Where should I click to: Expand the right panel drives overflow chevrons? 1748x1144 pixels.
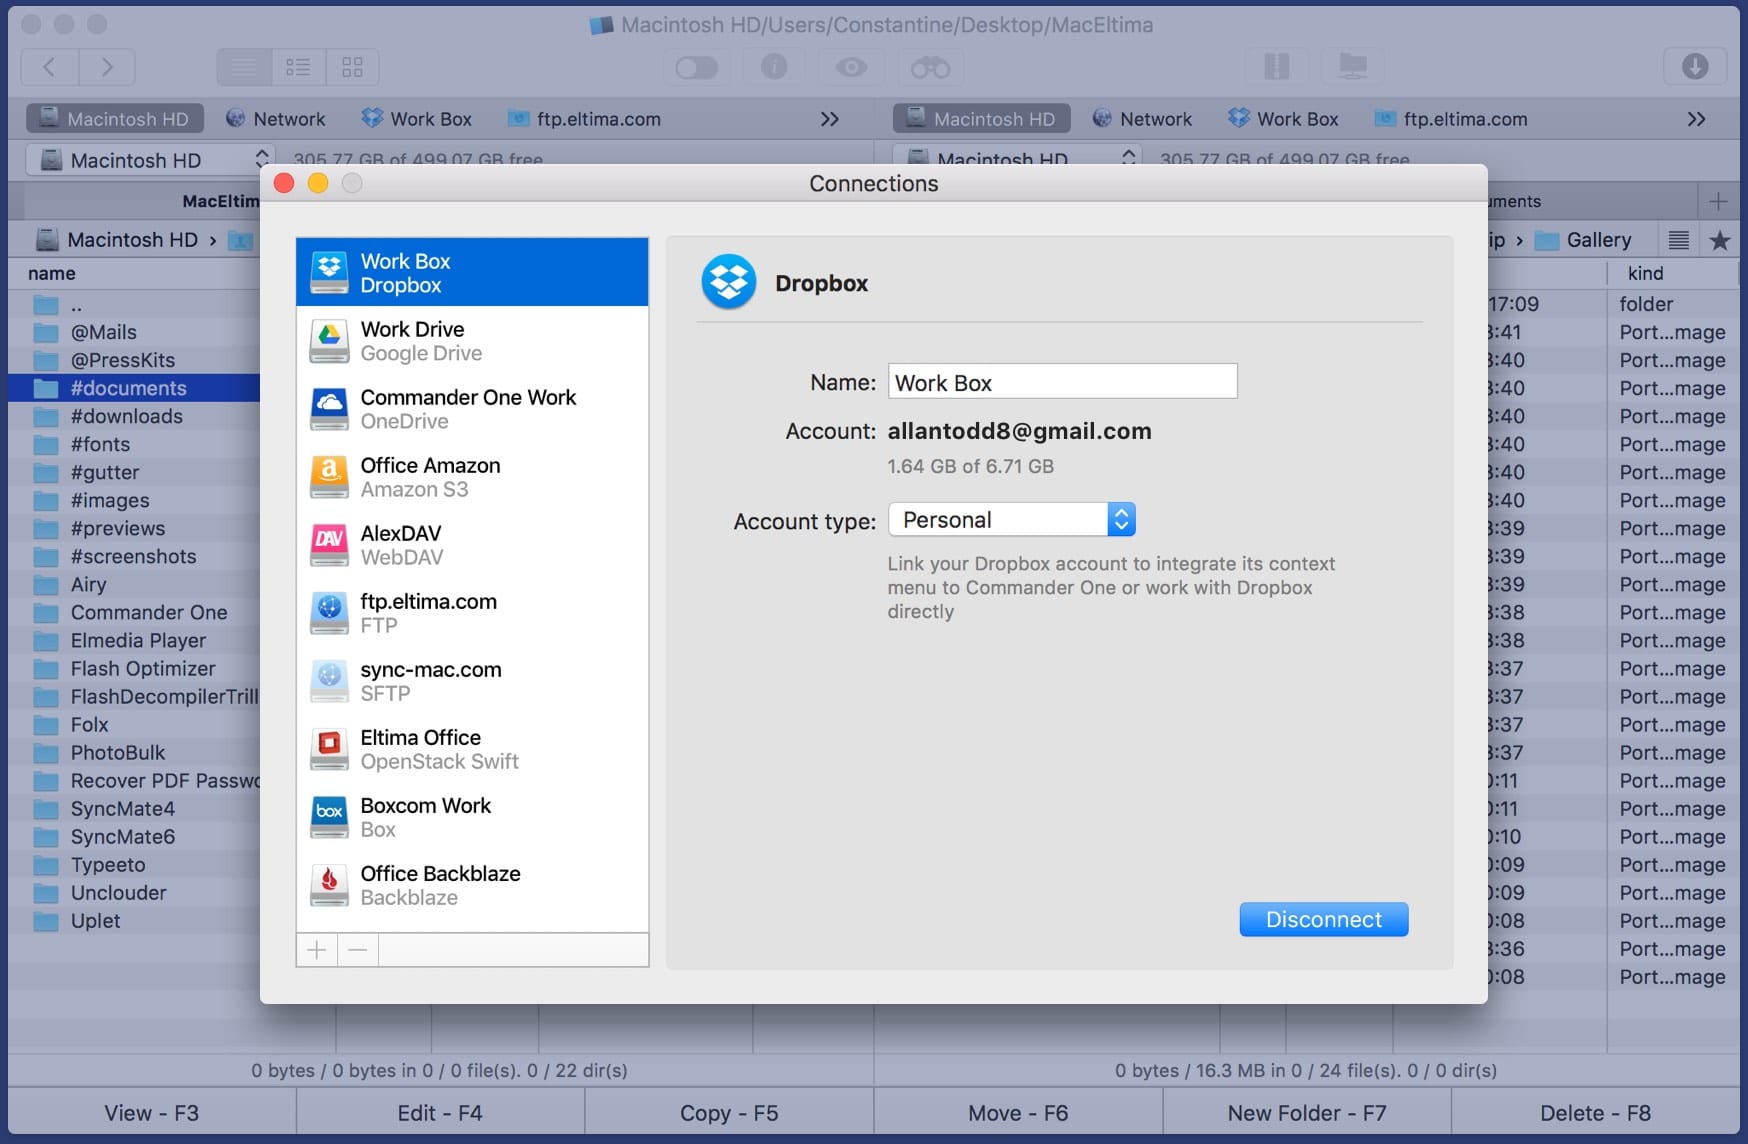pos(1697,119)
